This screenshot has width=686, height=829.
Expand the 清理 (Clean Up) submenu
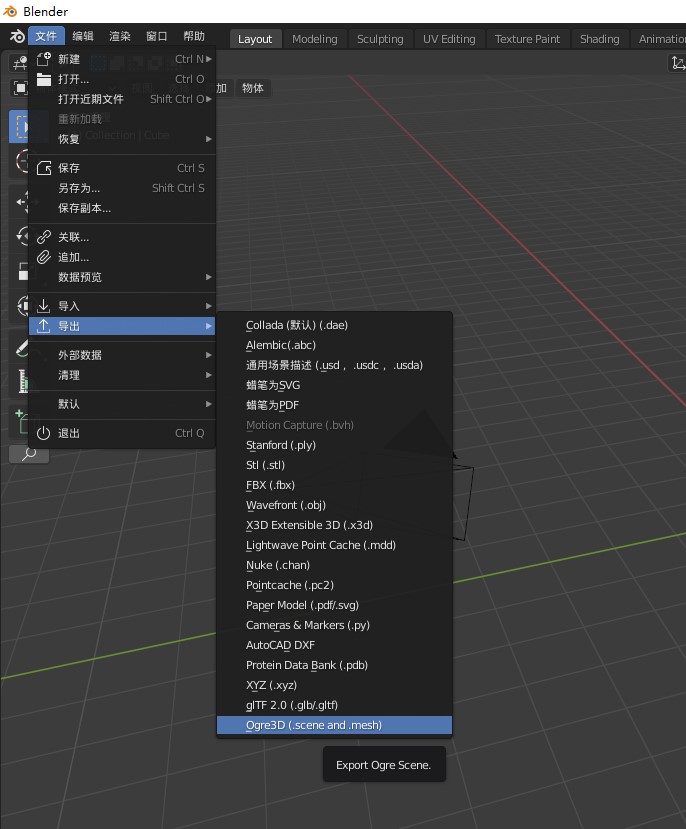coord(122,375)
